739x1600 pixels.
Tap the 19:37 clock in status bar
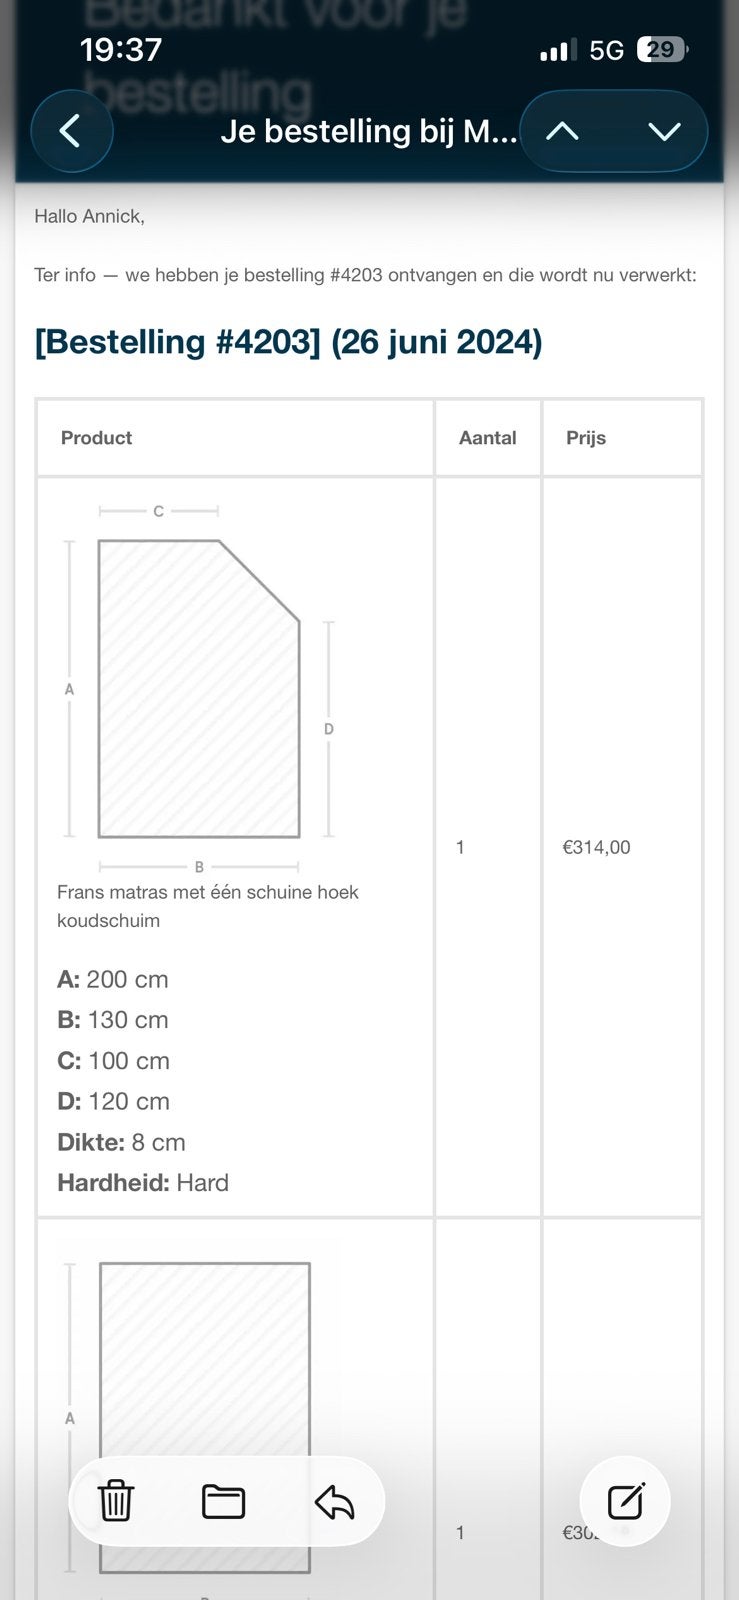121,49
